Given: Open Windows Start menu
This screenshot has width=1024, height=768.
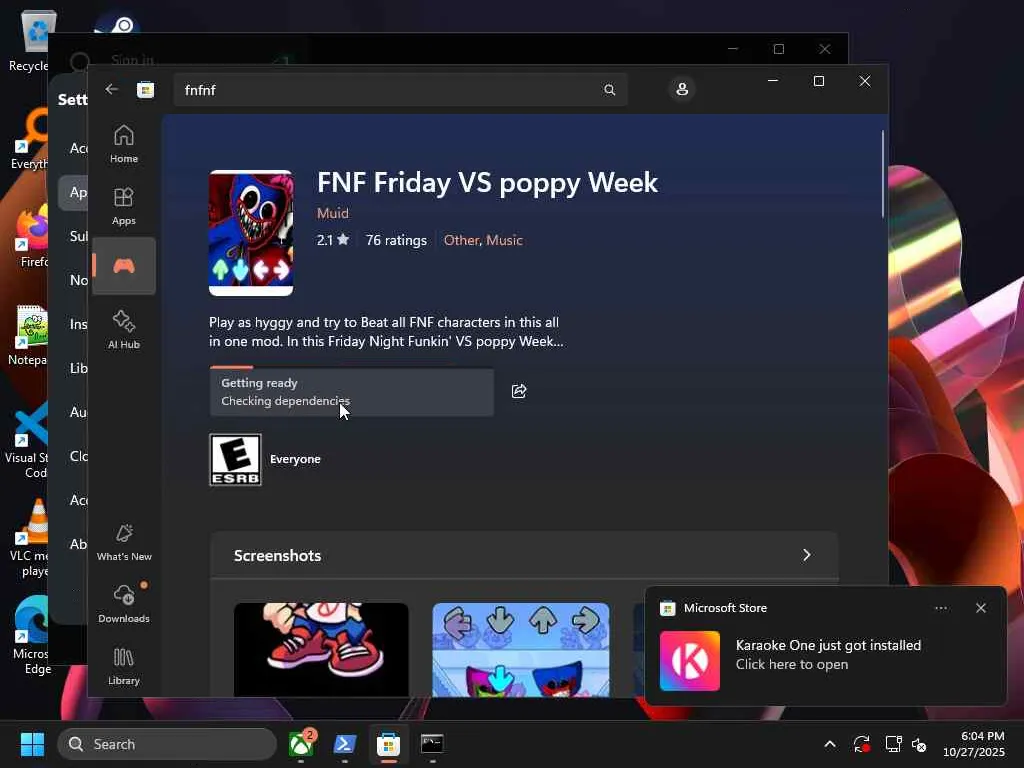Looking at the screenshot, I should pos(32,744).
